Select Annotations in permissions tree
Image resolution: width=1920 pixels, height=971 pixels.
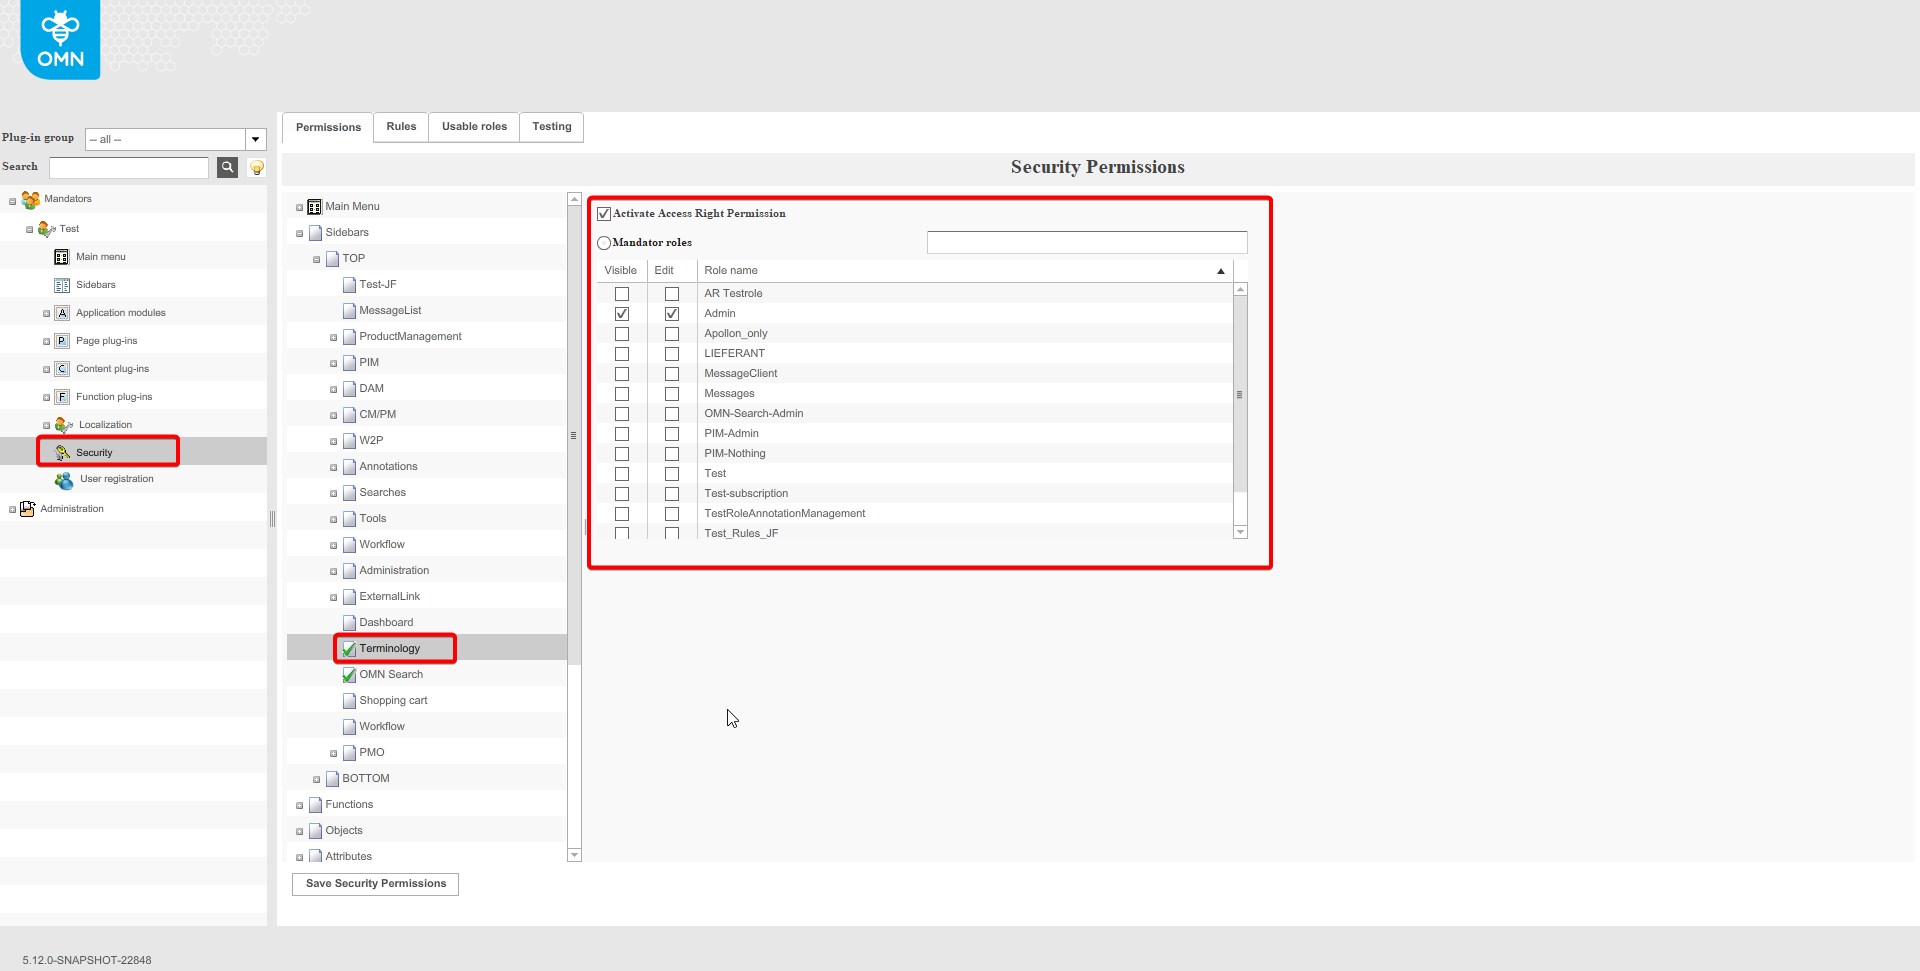coord(388,467)
